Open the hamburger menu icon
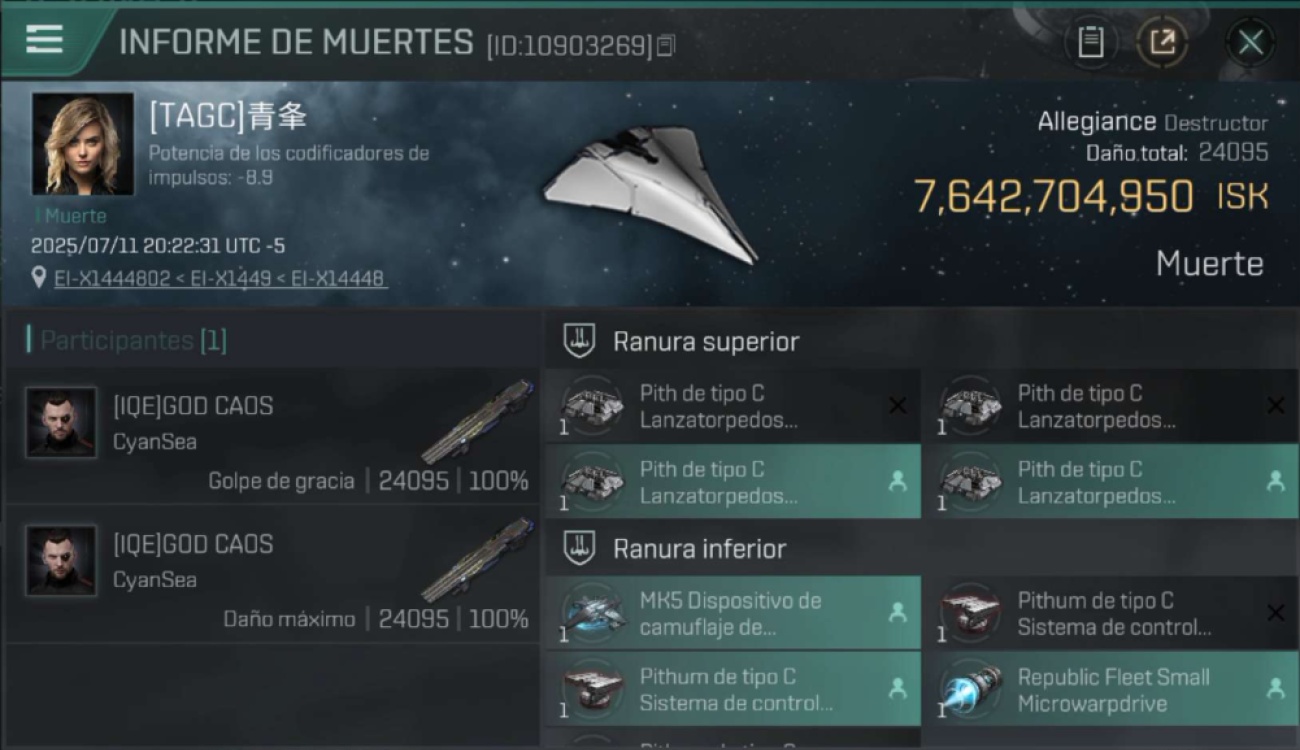The image size is (1300, 750). coord(44,39)
